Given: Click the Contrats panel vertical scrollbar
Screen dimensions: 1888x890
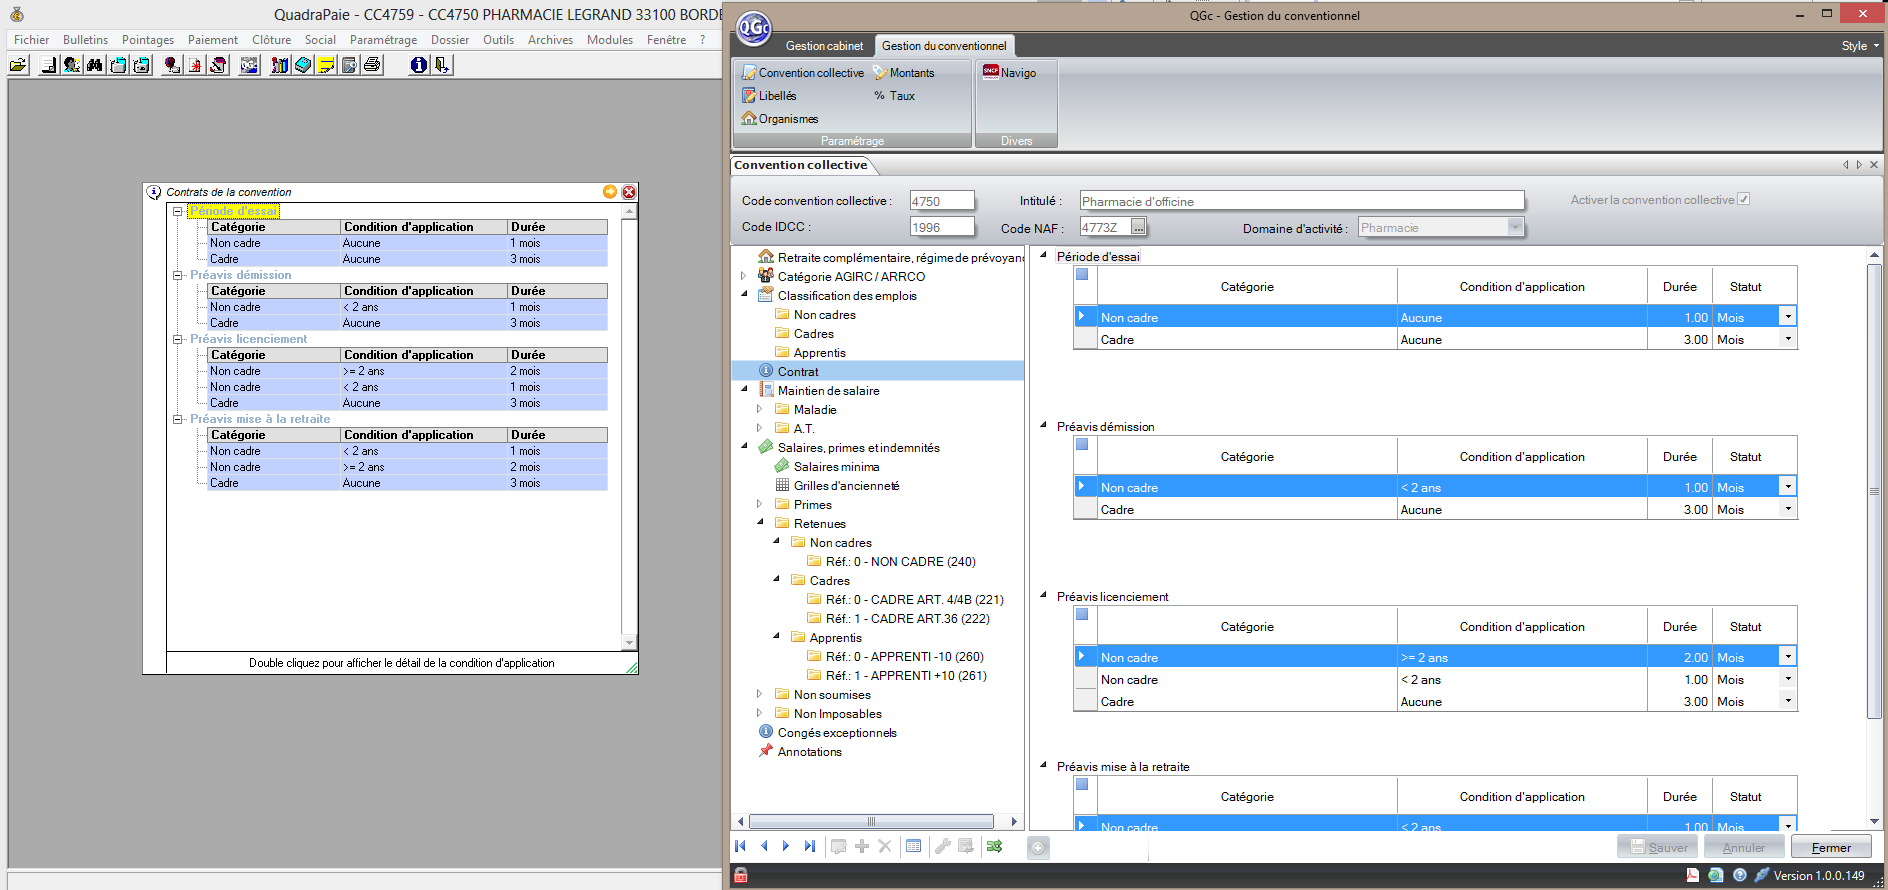Looking at the screenshot, I should (x=629, y=428).
